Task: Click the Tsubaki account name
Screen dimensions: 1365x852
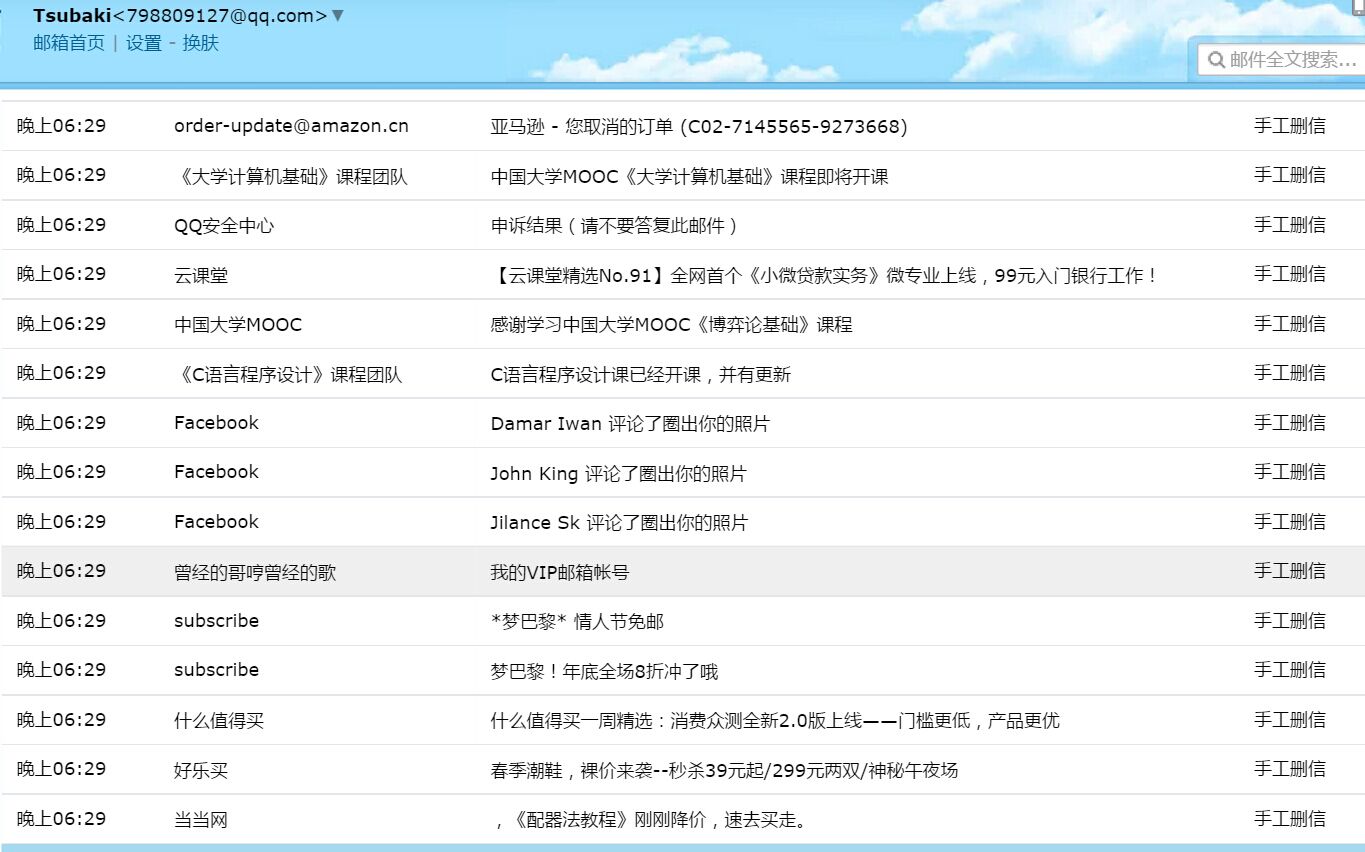Action: coord(75,15)
